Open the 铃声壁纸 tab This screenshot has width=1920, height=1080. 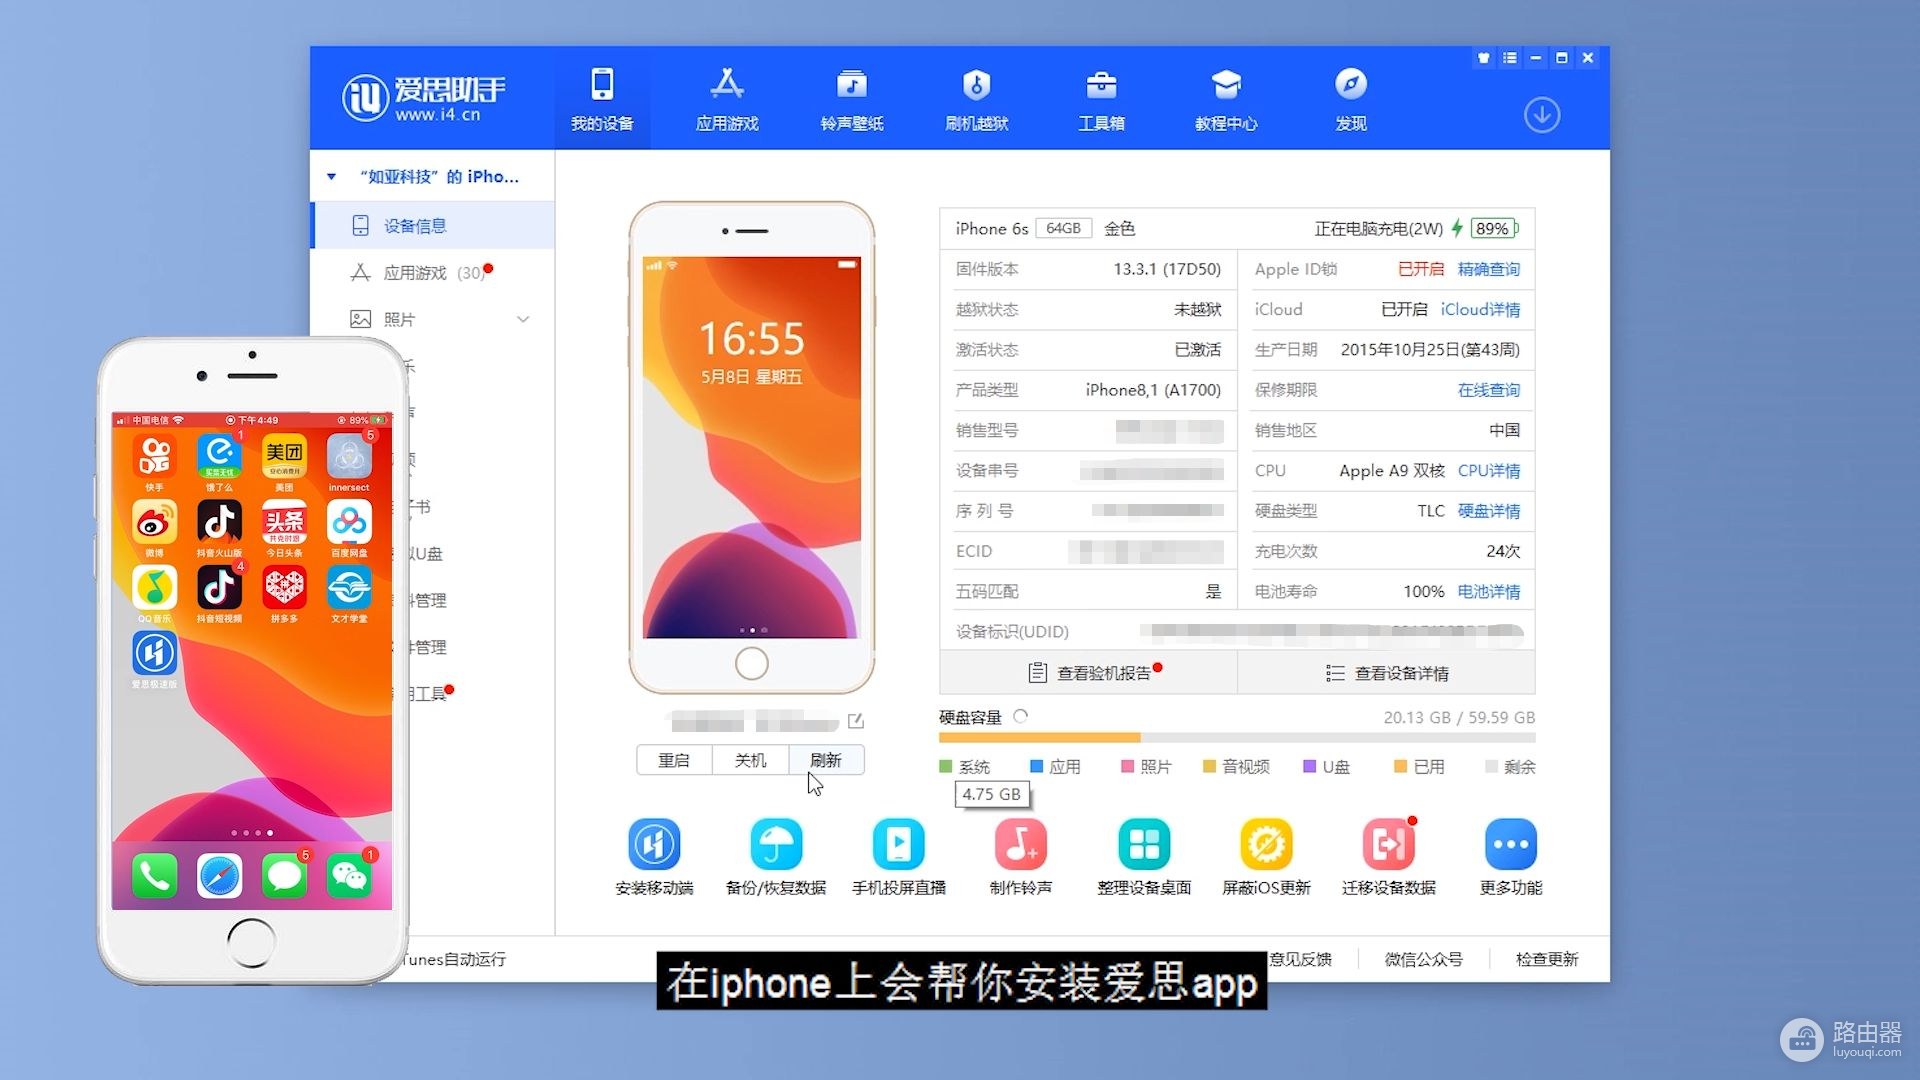click(x=852, y=99)
